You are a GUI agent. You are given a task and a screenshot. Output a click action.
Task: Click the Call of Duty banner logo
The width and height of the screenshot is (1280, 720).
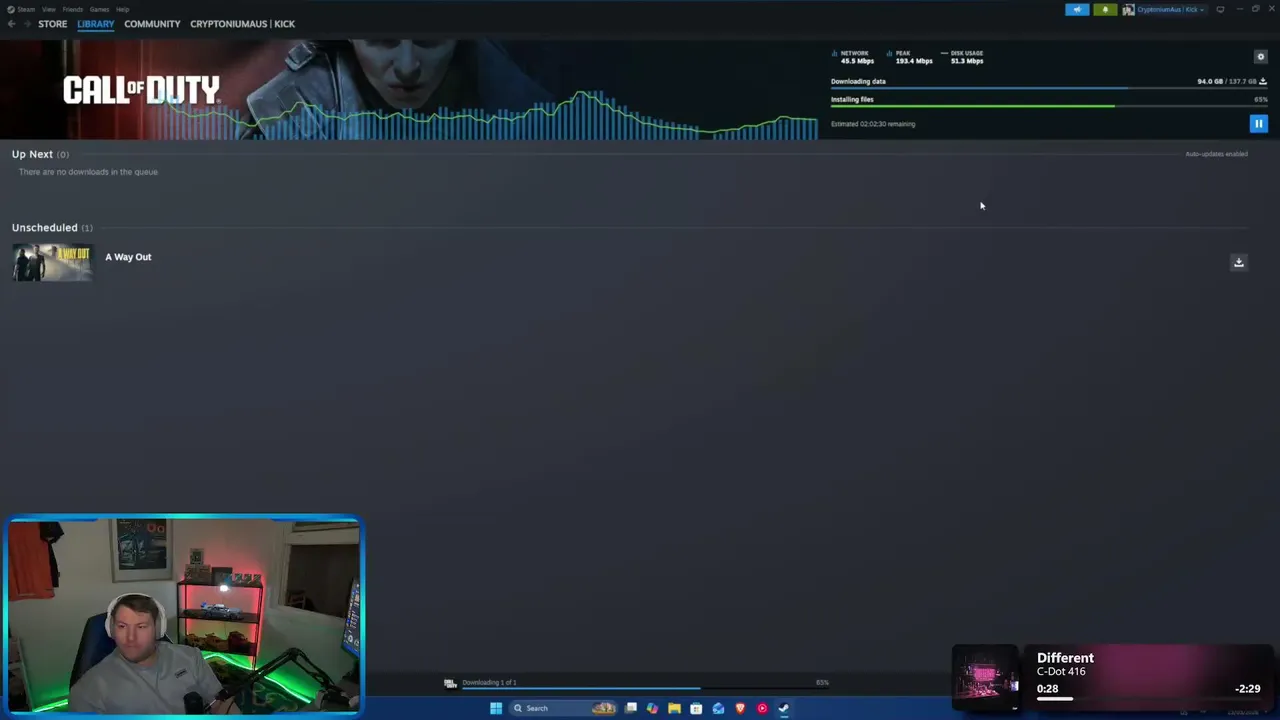[141, 91]
